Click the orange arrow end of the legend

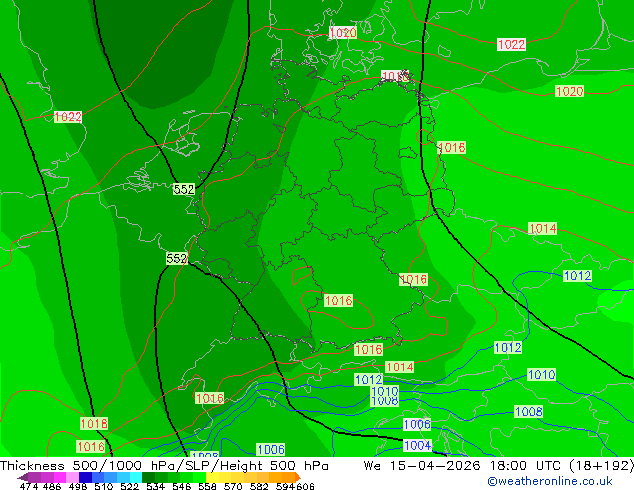click(x=298, y=477)
